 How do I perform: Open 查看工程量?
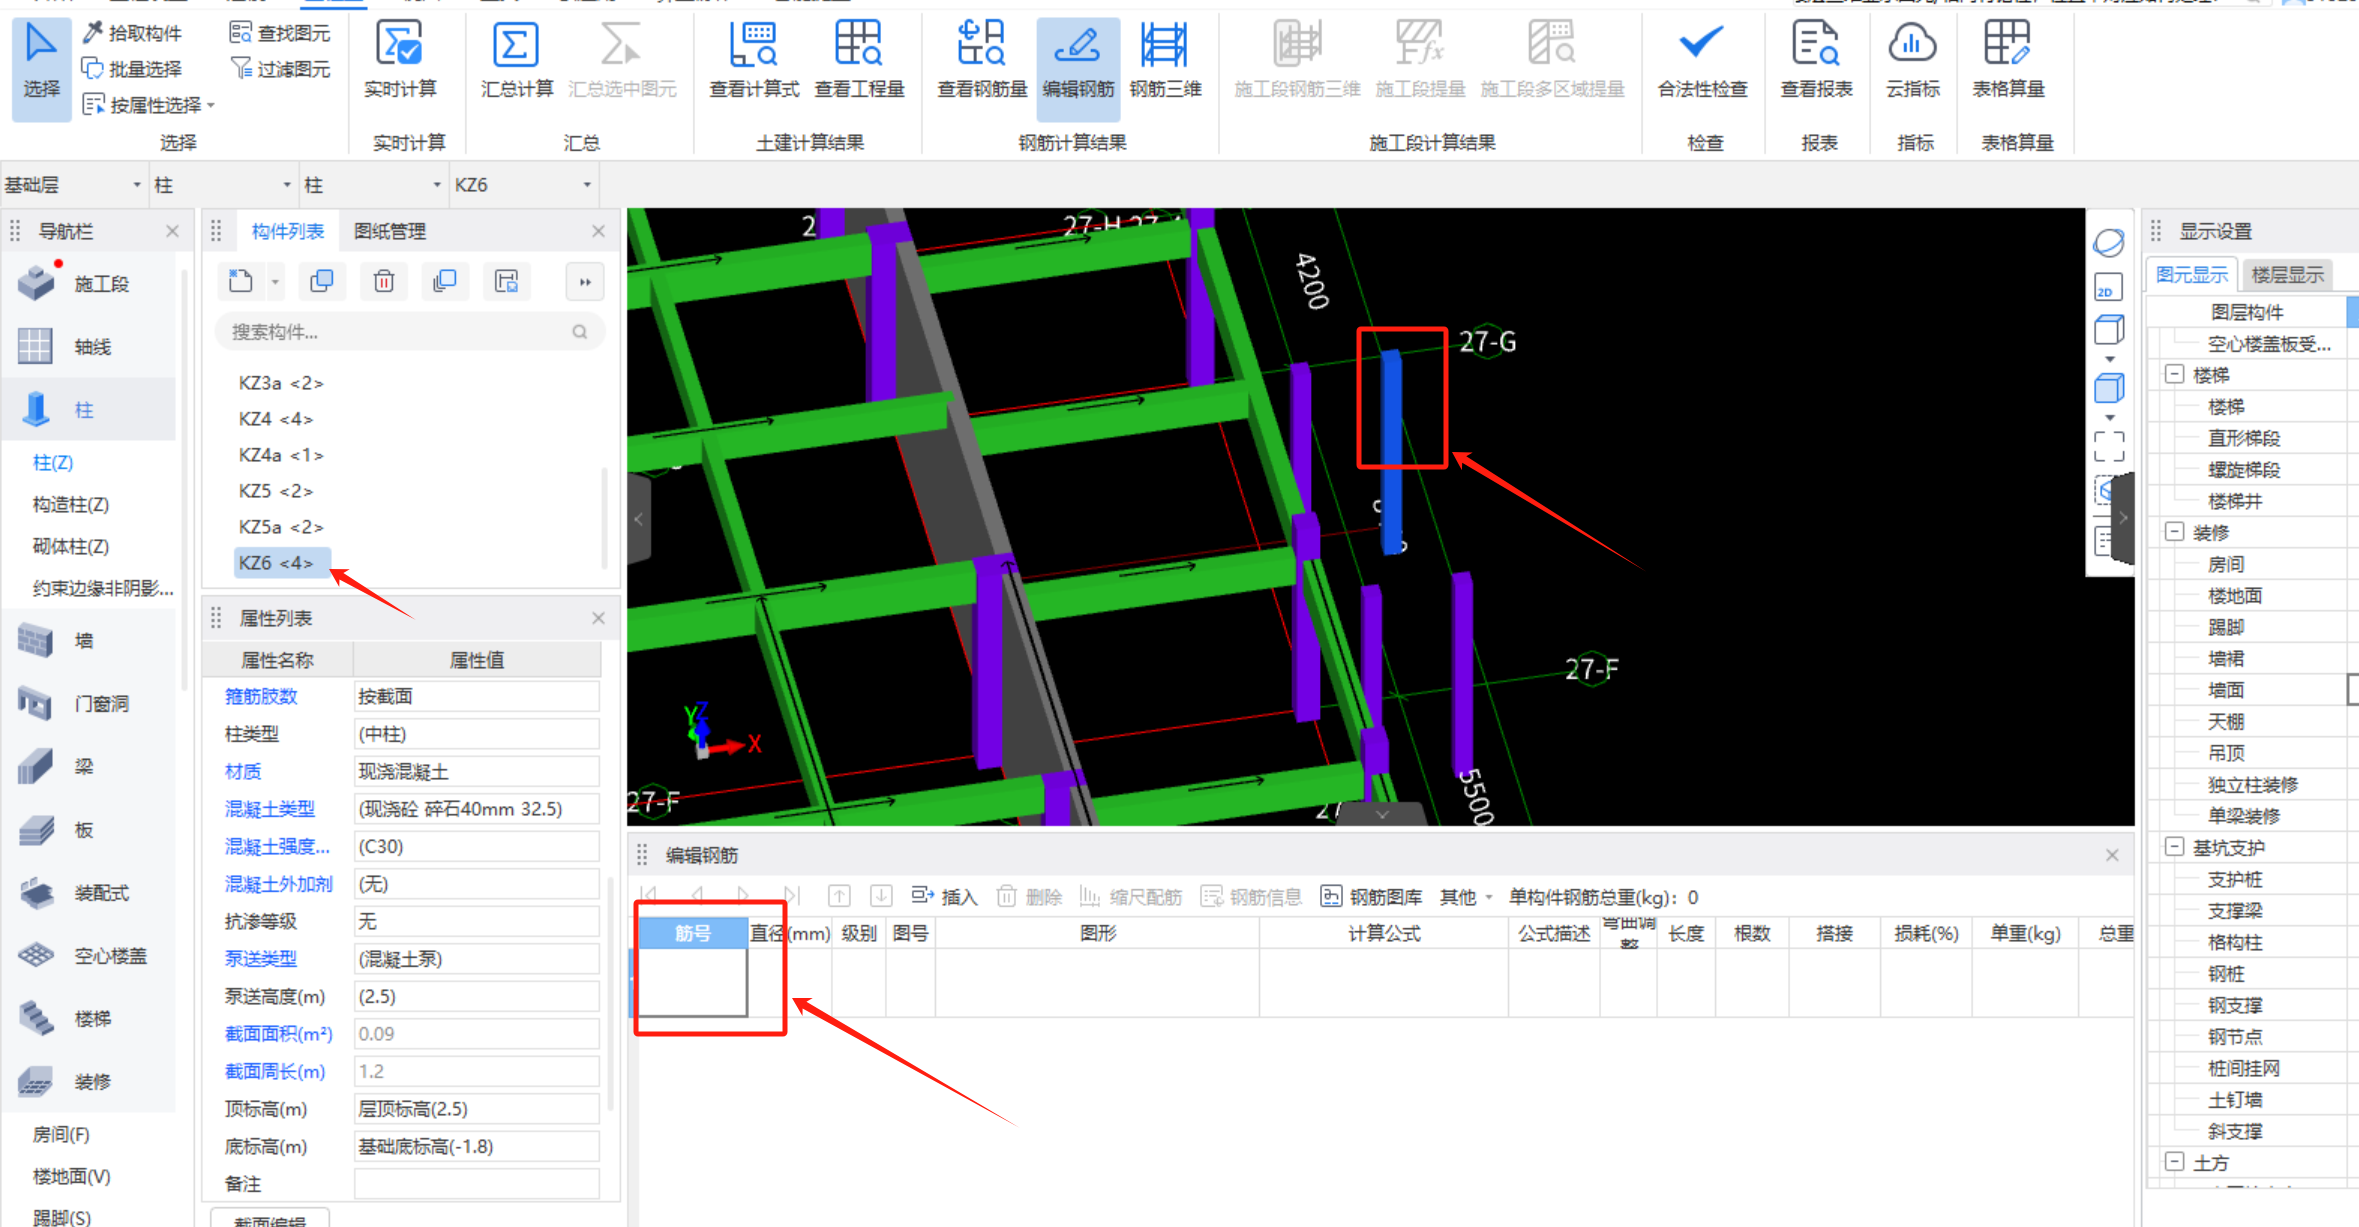click(x=859, y=62)
